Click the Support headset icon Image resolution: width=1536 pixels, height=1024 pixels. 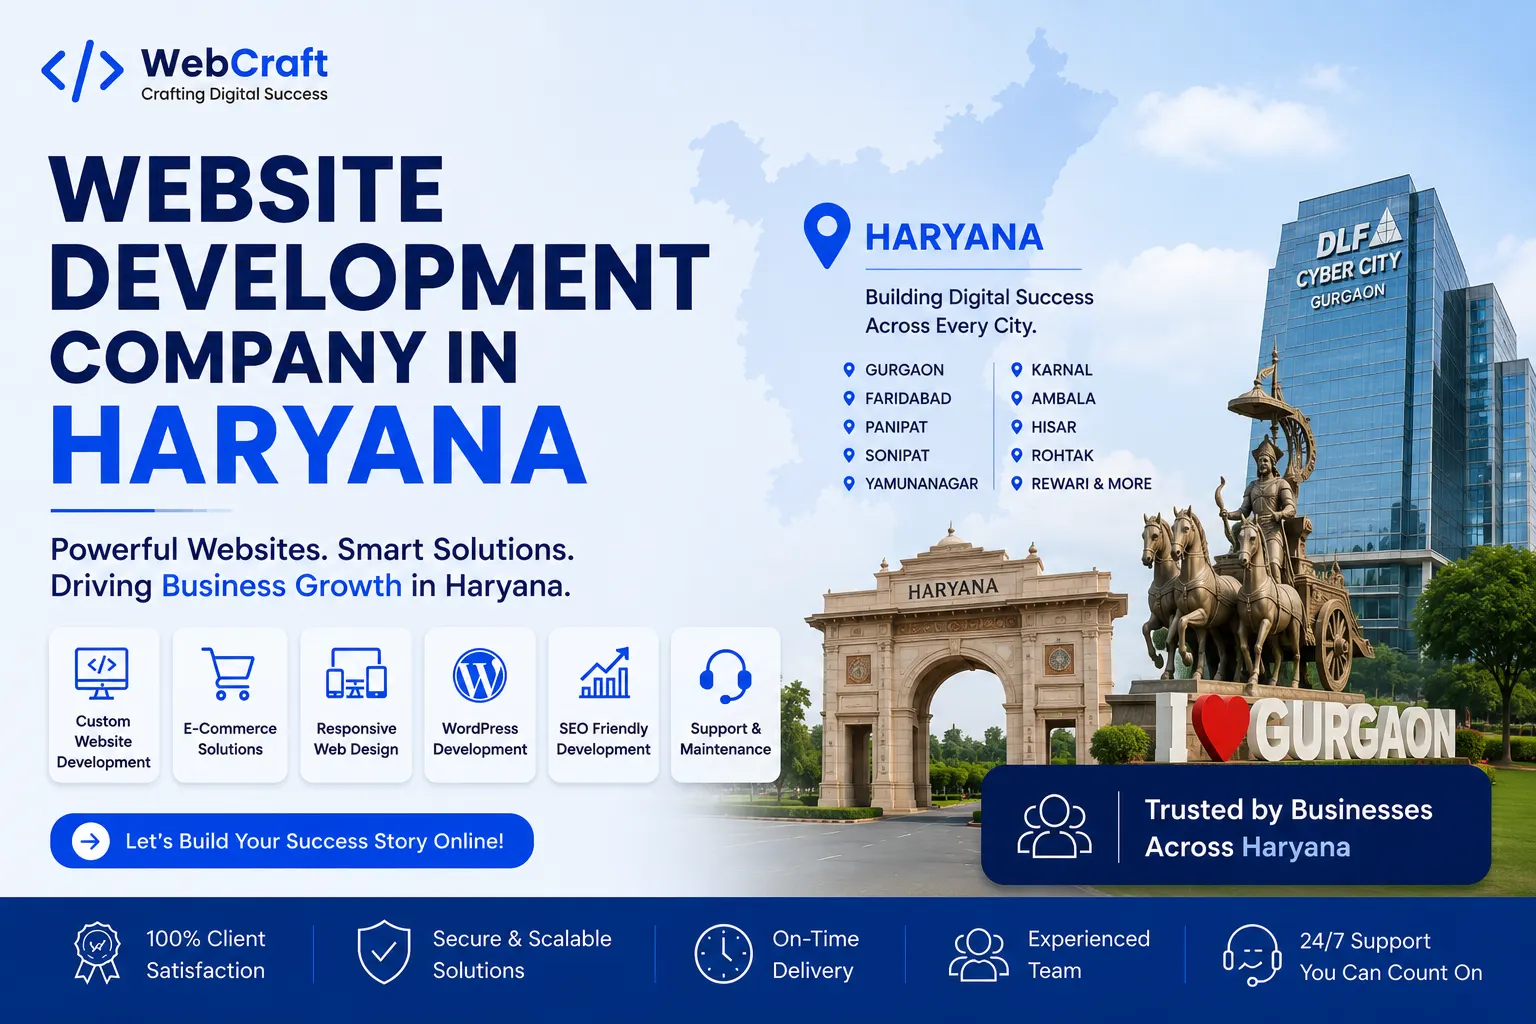(x=725, y=677)
